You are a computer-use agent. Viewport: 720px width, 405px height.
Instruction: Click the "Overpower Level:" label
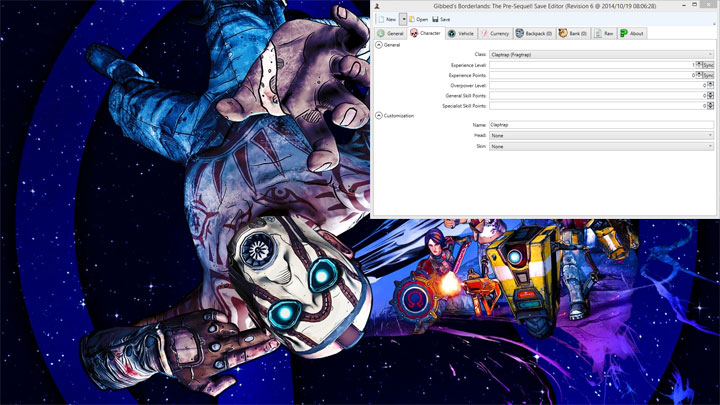pos(468,85)
